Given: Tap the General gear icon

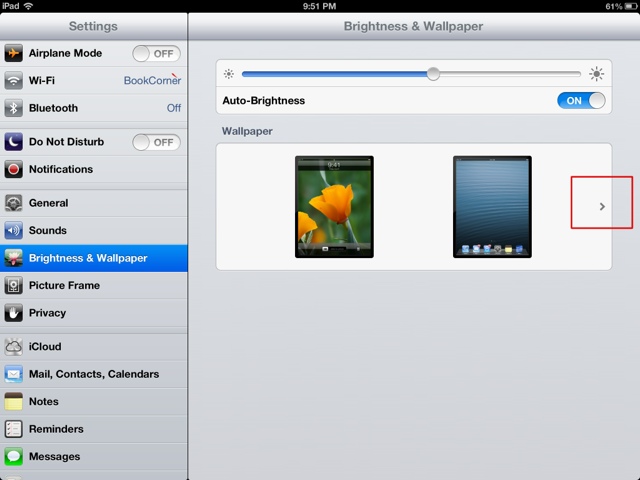Looking at the screenshot, I should [x=13, y=203].
